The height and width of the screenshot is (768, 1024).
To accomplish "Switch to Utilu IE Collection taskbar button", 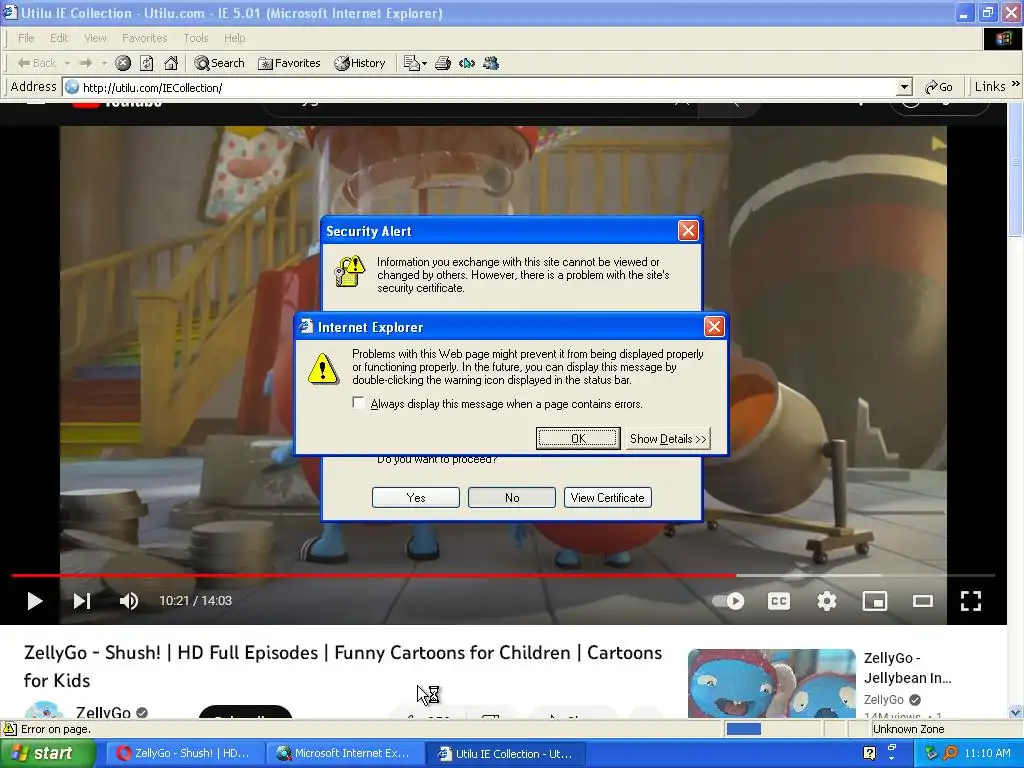I will pyautogui.click(x=505, y=753).
